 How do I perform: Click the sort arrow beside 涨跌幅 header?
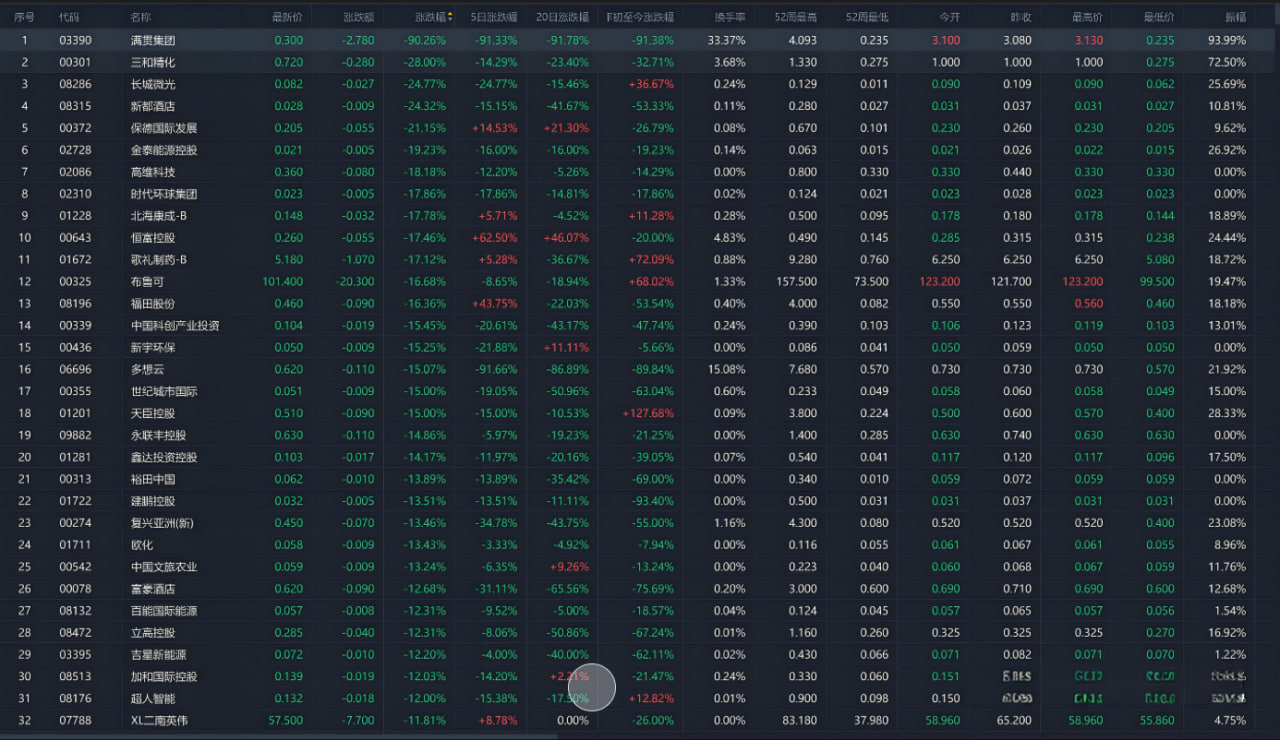(450, 17)
